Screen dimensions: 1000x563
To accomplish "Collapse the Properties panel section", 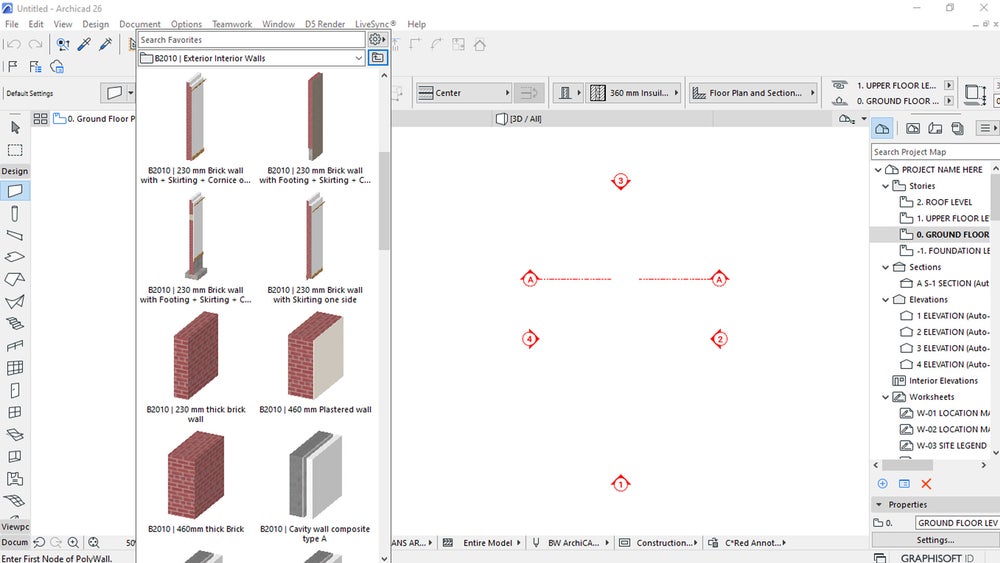I will pos(879,504).
